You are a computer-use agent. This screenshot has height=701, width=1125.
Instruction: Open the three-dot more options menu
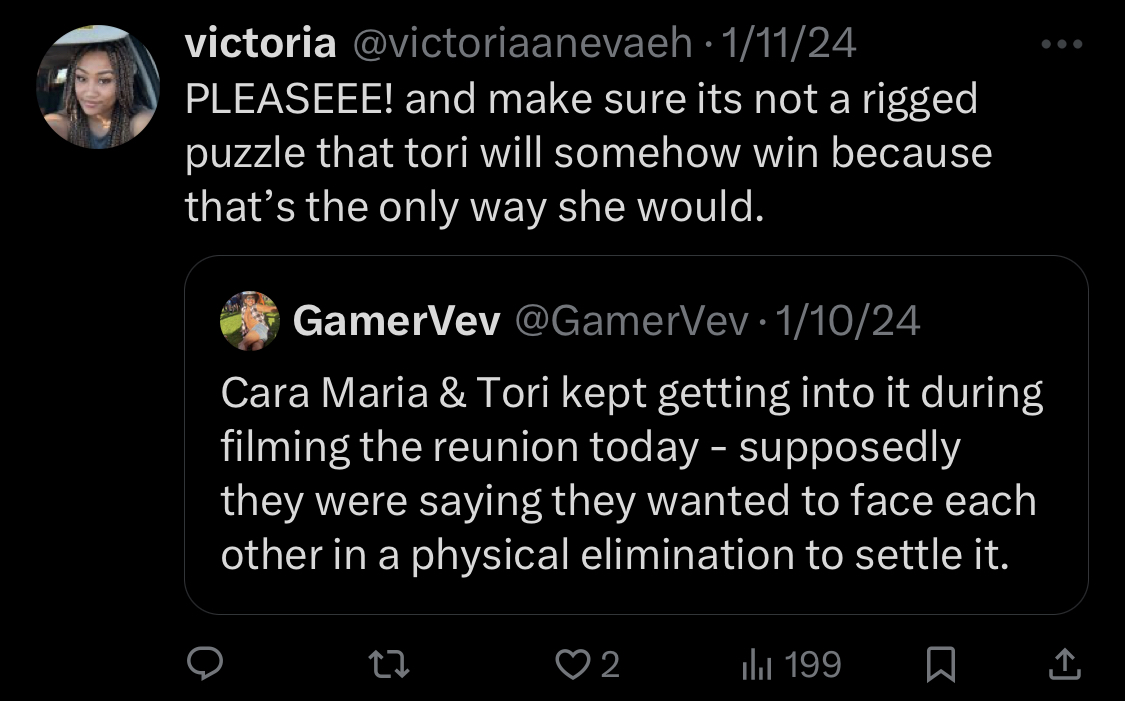(1062, 44)
